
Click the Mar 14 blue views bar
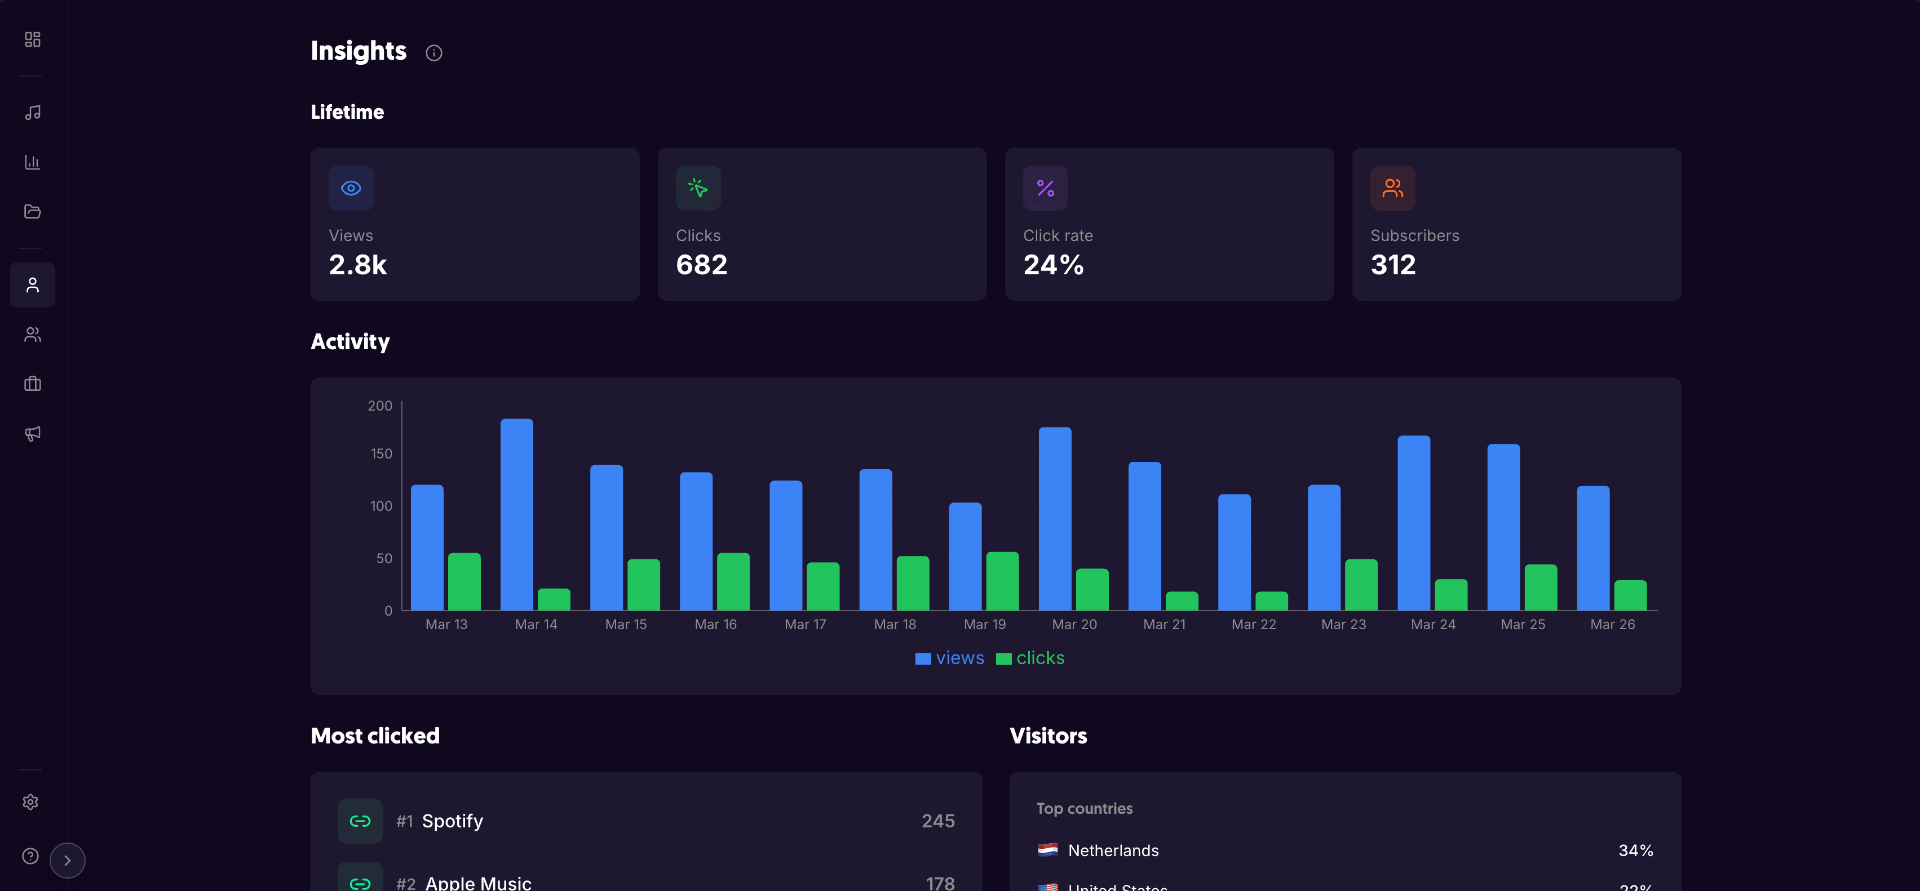point(517,514)
